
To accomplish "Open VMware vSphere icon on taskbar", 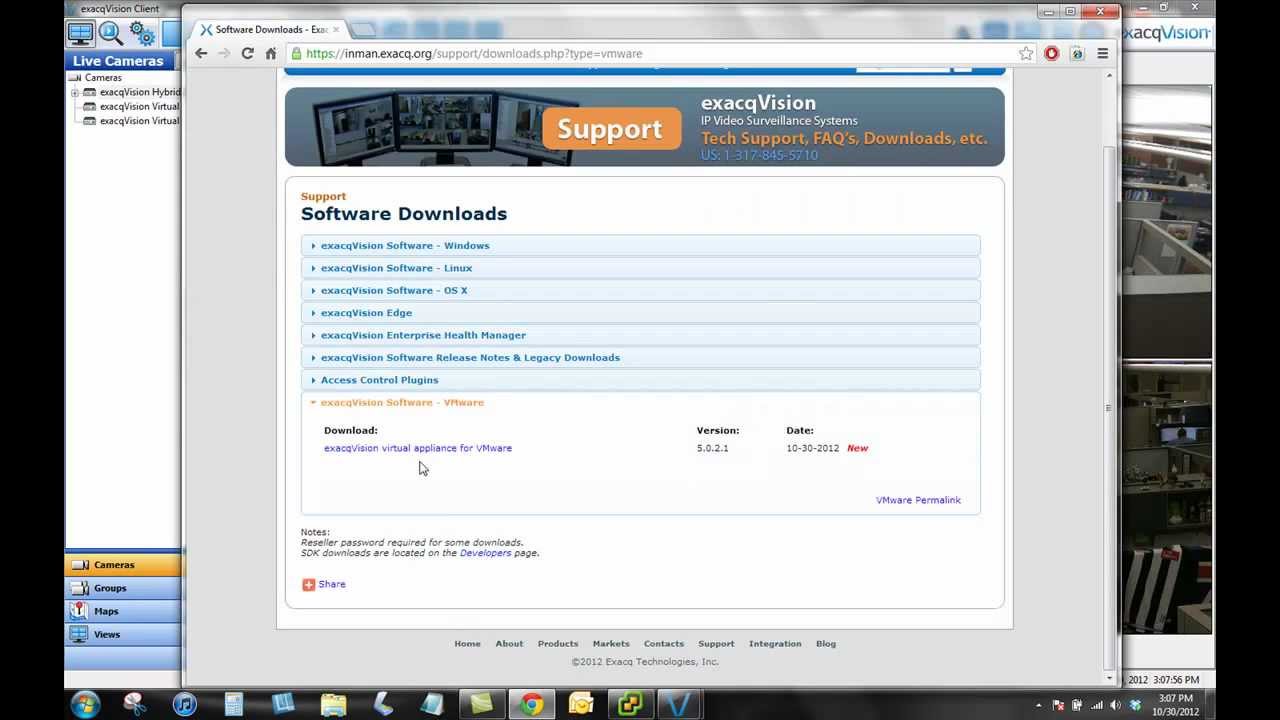I will pos(630,704).
